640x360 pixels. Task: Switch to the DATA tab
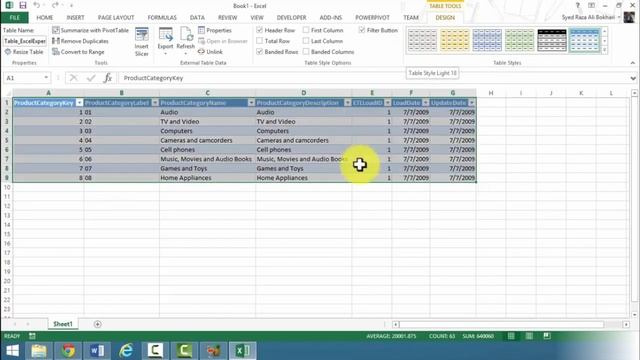tap(197, 18)
